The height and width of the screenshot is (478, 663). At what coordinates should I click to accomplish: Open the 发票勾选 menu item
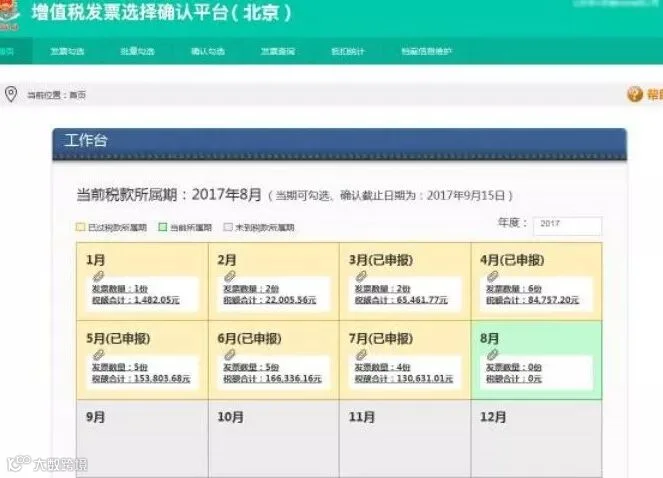point(67,52)
